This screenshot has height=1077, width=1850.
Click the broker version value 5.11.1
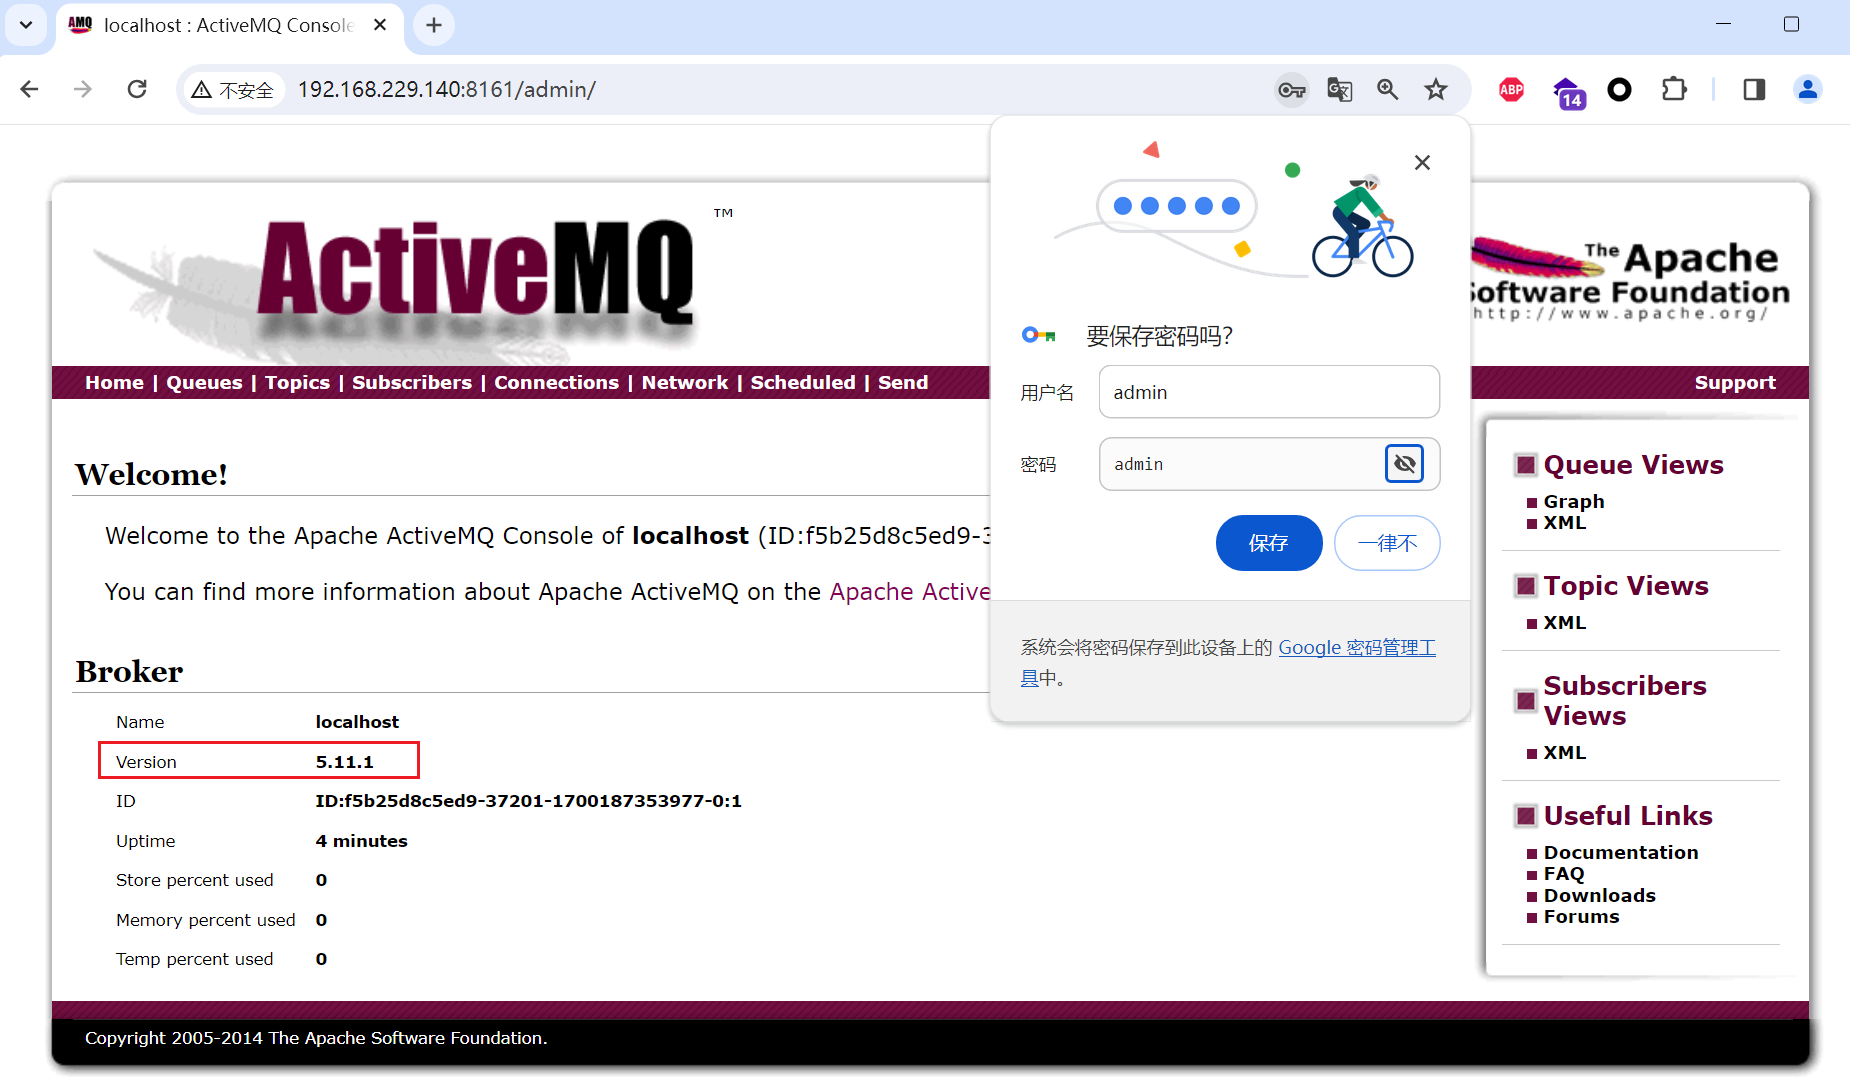[344, 762]
